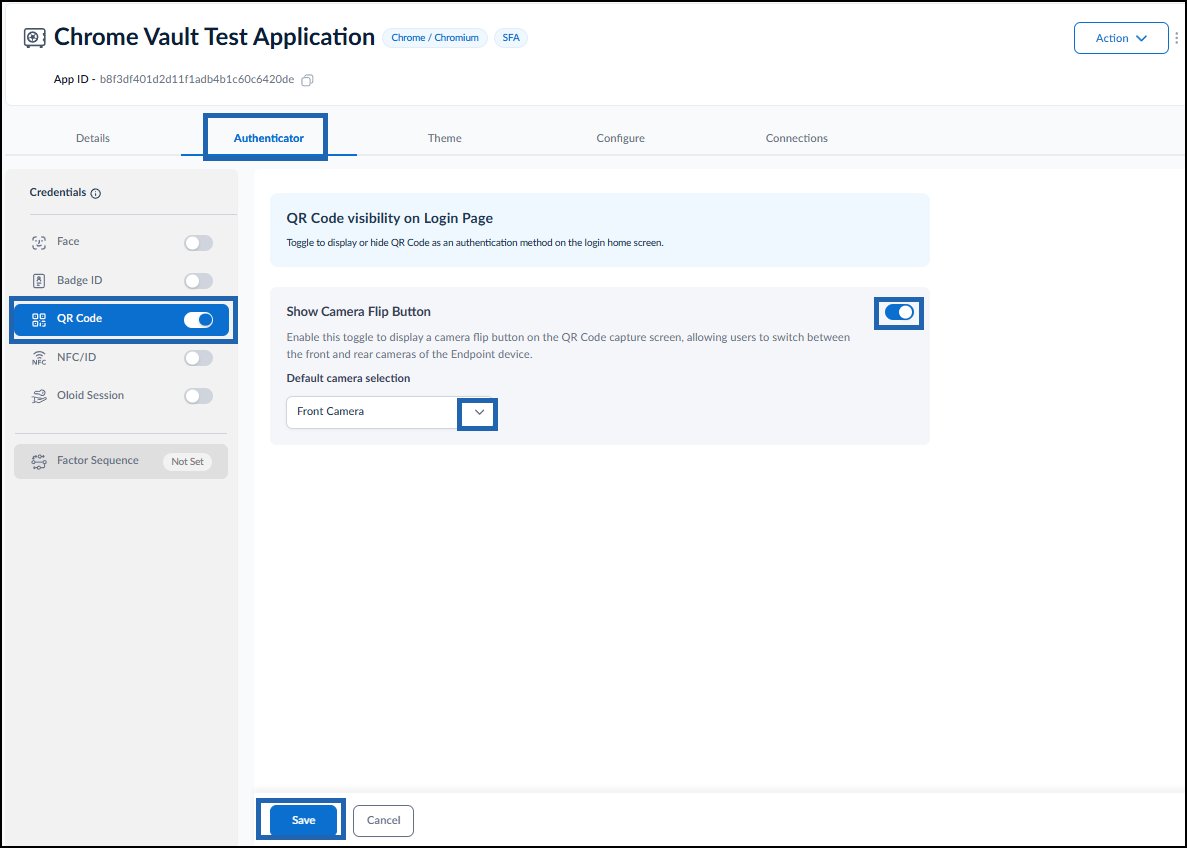The height and width of the screenshot is (848, 1187).
Task: Click the Face credential icon
Action: (x=39, y=242)
